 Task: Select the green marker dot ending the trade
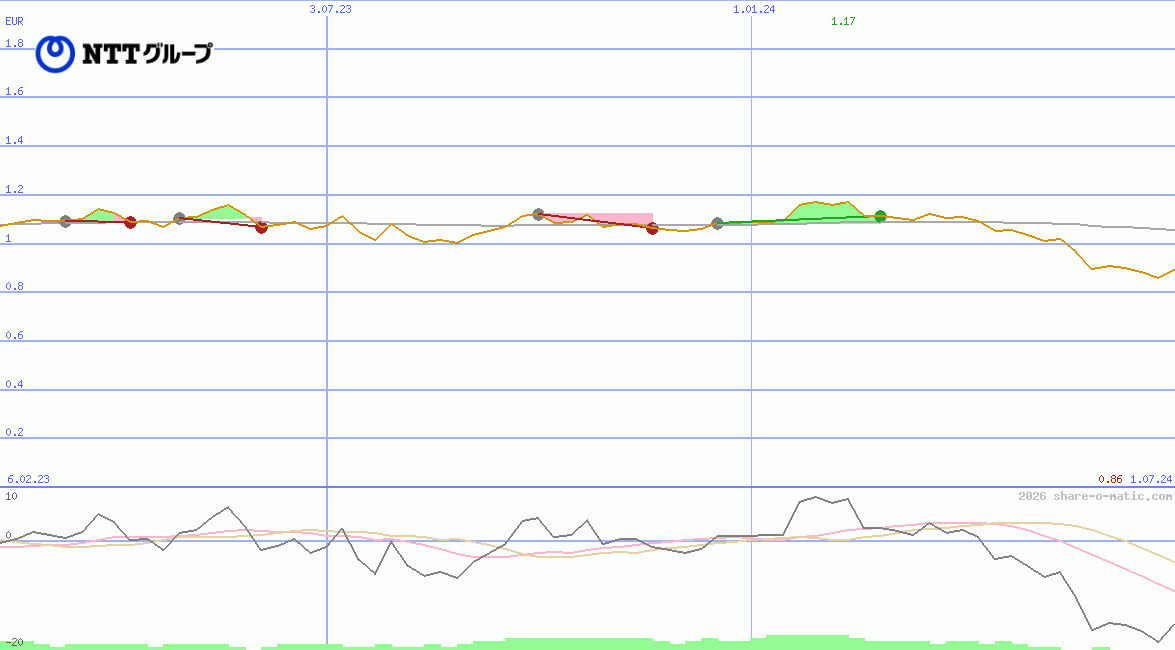pyautogui.click(x=880, y=216)
